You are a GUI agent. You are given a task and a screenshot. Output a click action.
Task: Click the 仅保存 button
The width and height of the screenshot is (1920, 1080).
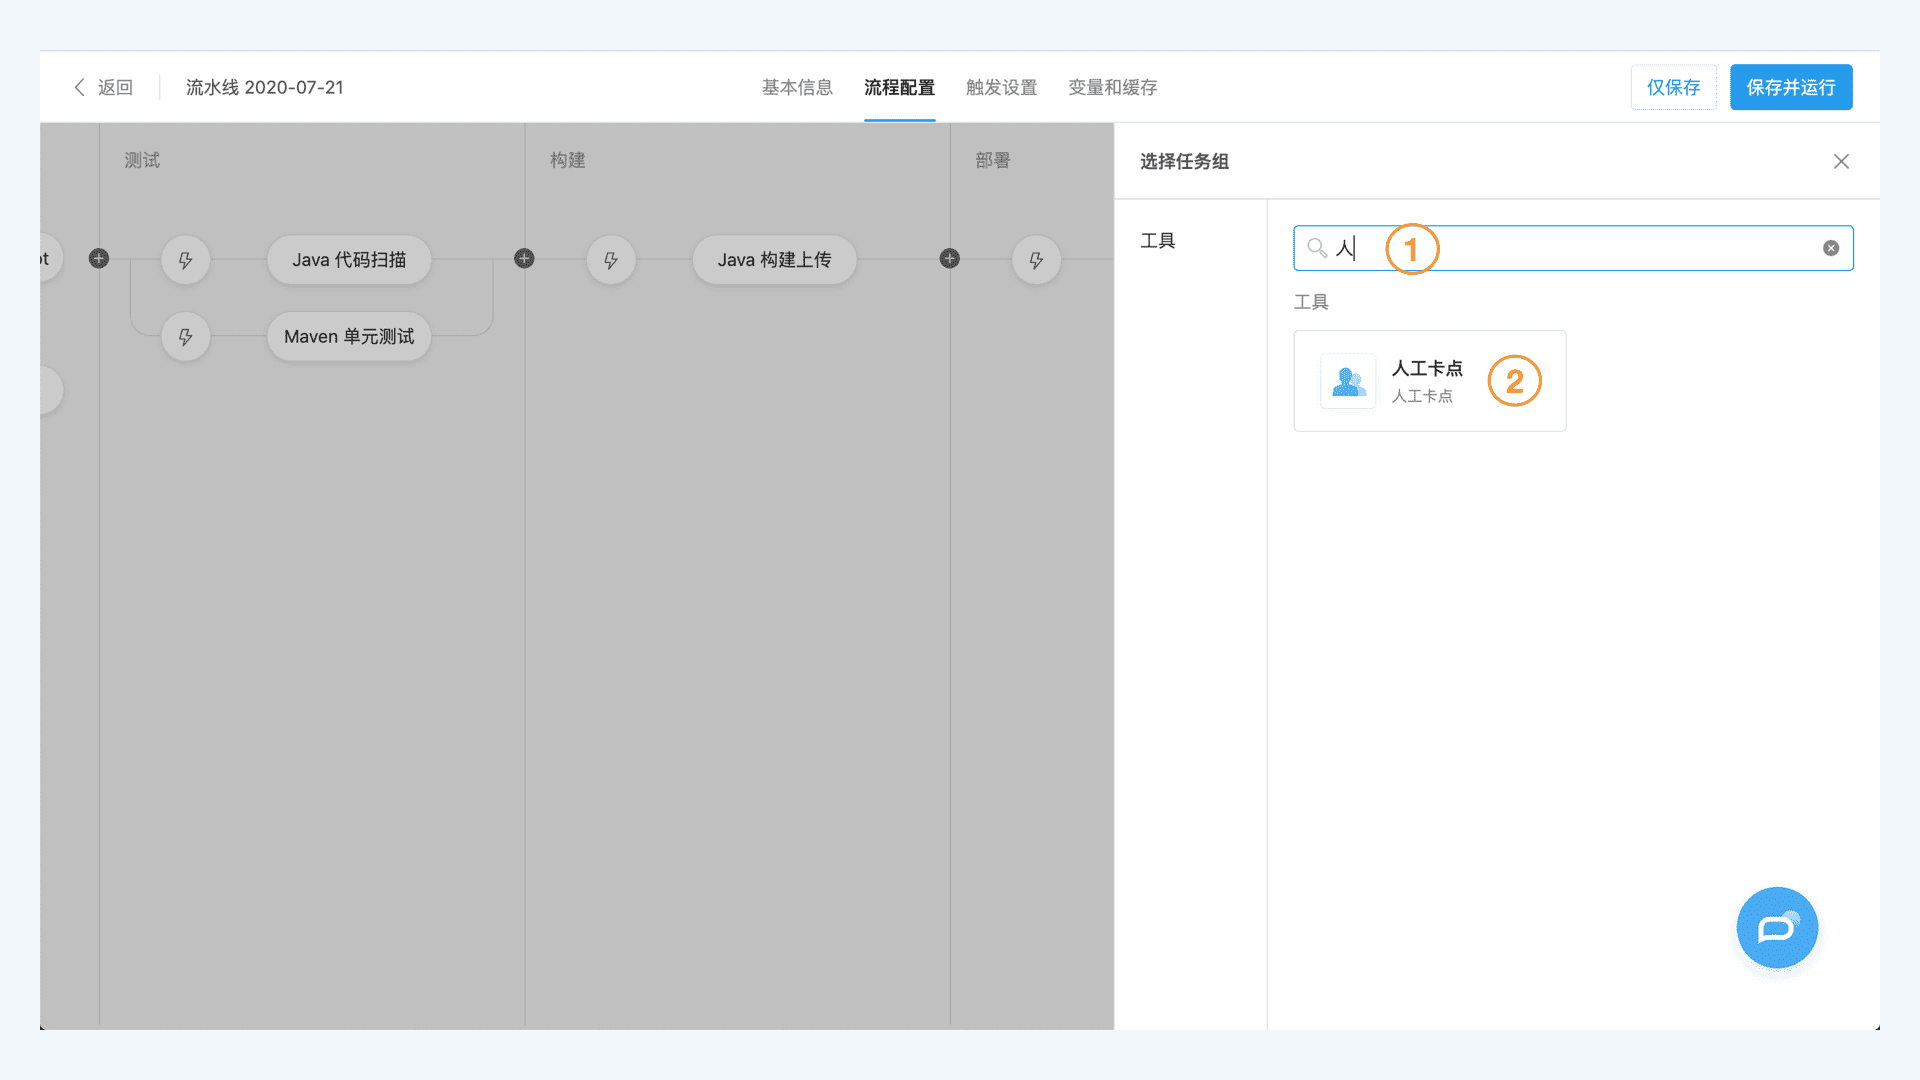click(x=1673, y=87)
